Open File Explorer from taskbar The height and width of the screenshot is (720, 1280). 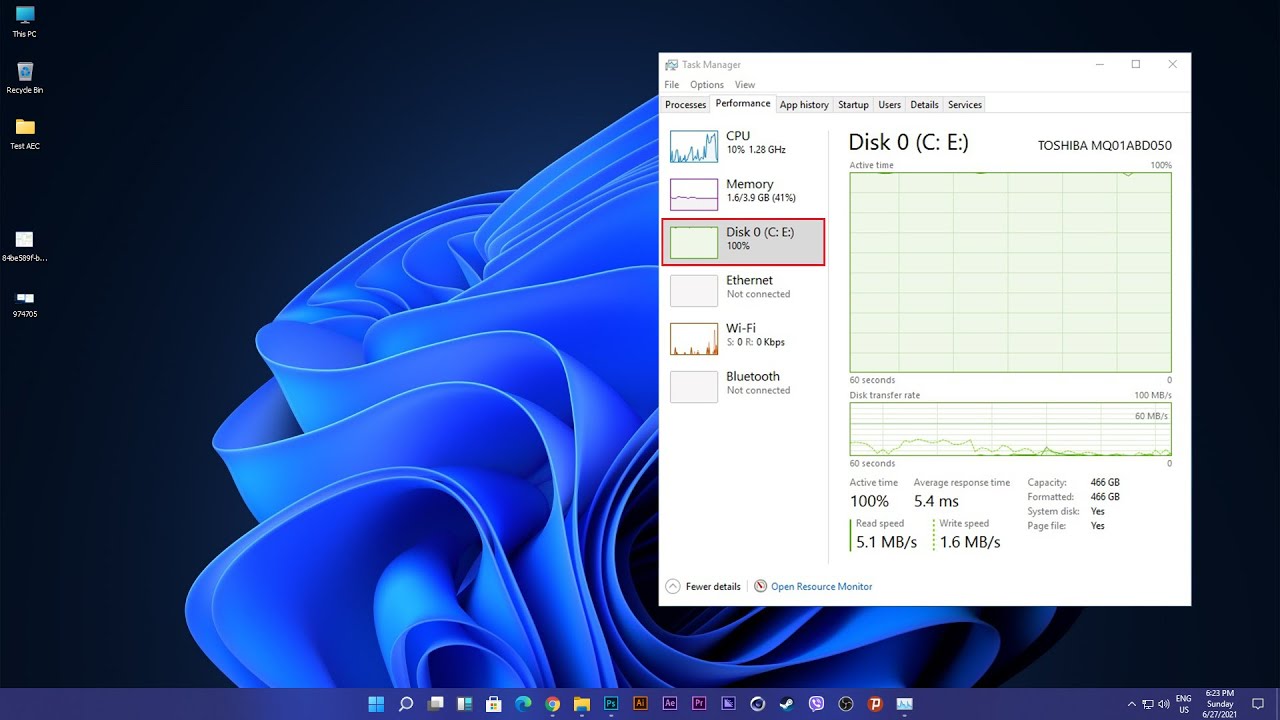click(x=581, y=704)
